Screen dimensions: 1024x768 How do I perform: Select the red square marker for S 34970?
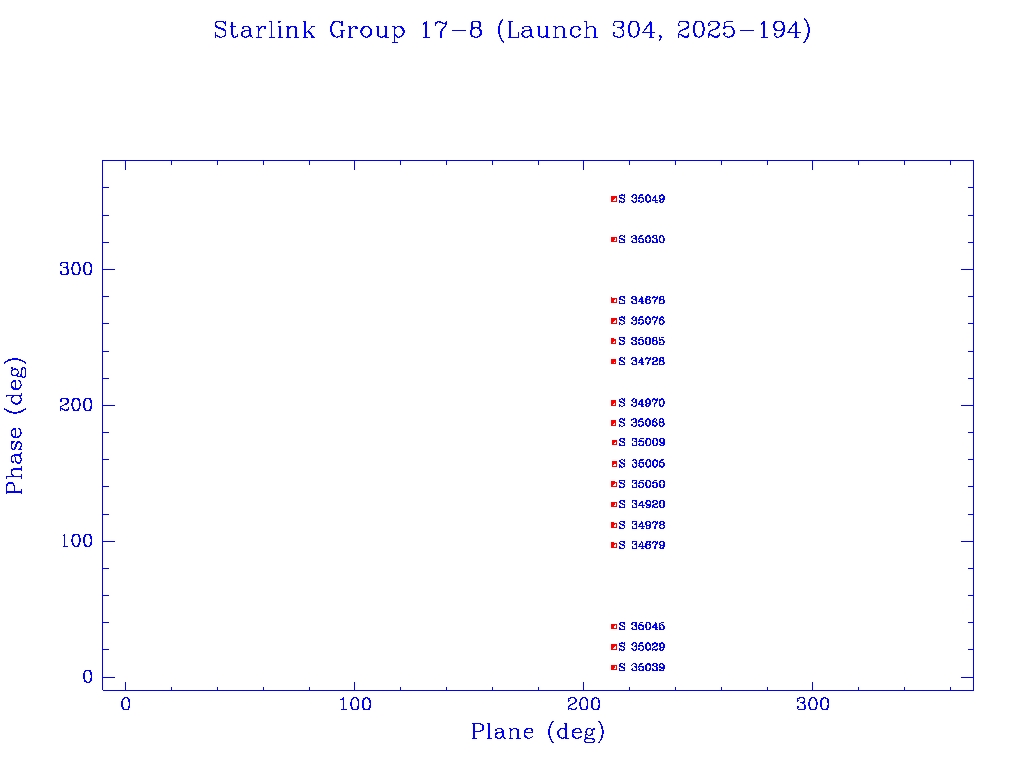tap(614, 403)
